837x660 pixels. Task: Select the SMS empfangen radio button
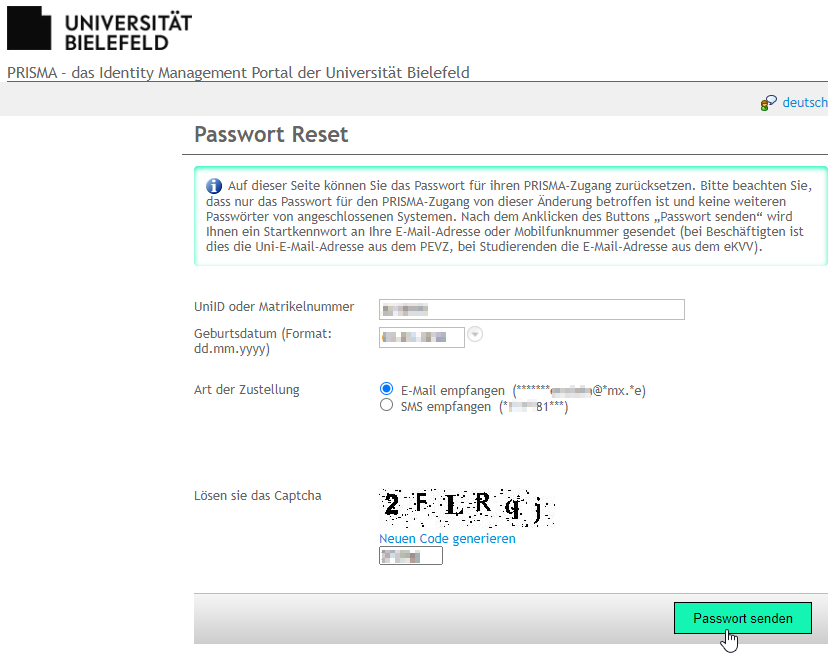(386, 405)
